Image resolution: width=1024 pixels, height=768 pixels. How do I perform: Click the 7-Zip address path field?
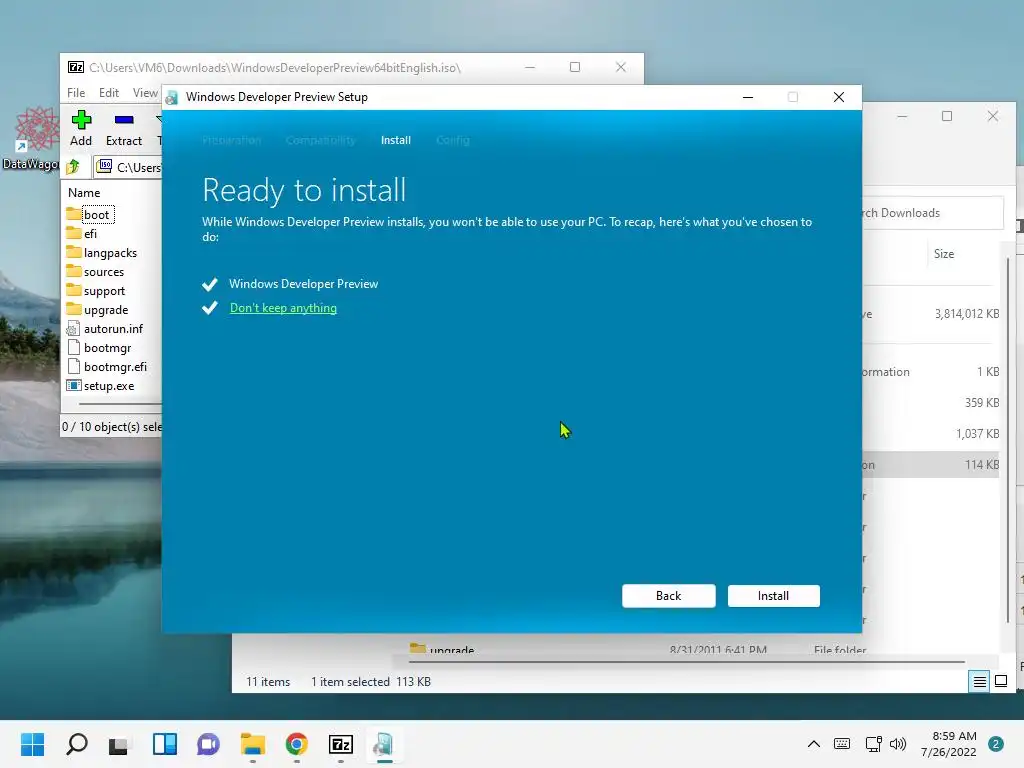click(x=129, y=167)
